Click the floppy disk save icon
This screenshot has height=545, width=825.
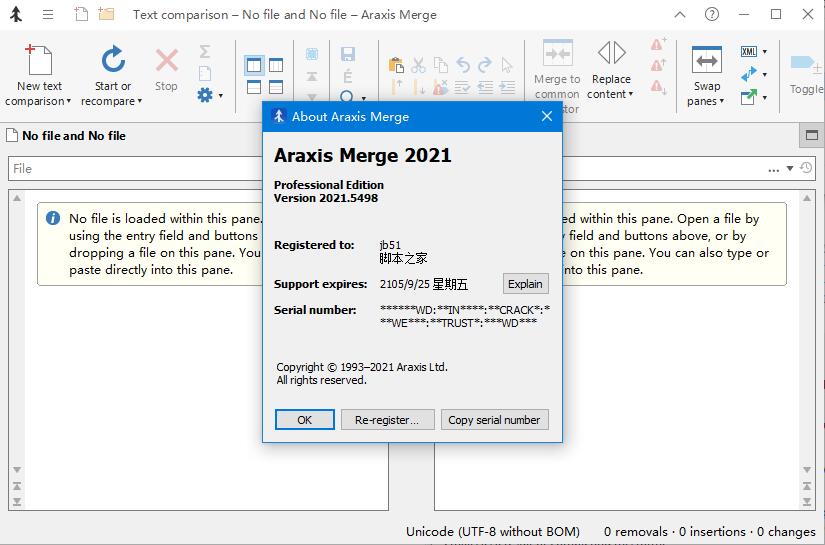pyautogui.click(x=348, y=54)
